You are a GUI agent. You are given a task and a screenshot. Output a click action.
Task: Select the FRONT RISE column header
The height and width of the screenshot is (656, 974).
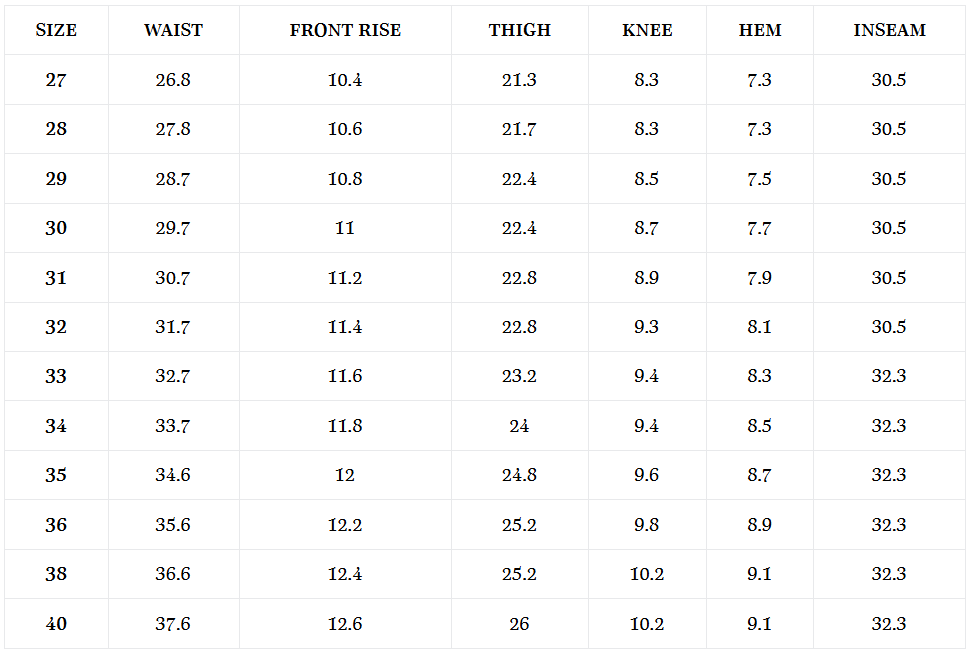345,30
